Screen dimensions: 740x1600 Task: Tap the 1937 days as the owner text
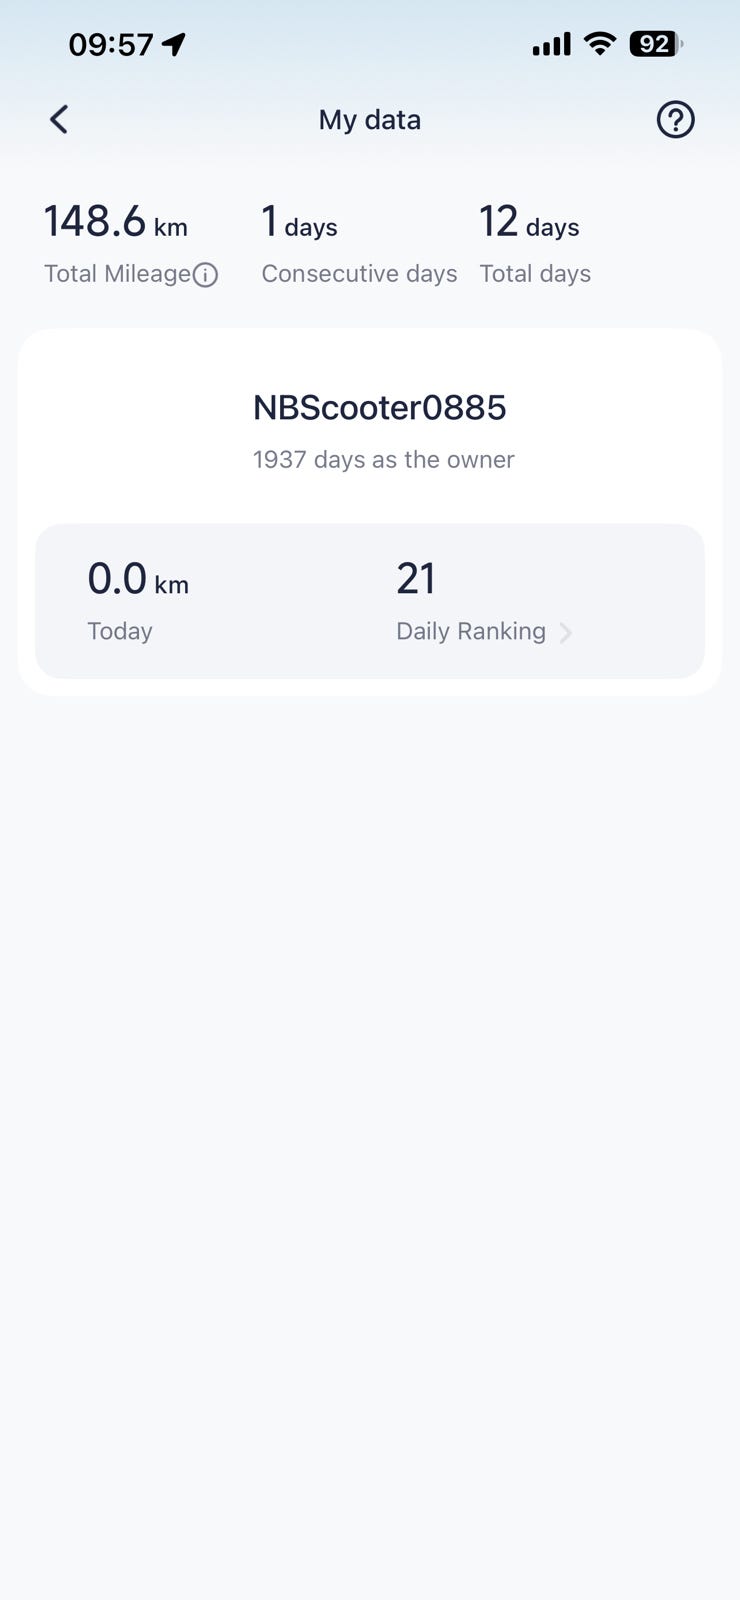point(384,459)
